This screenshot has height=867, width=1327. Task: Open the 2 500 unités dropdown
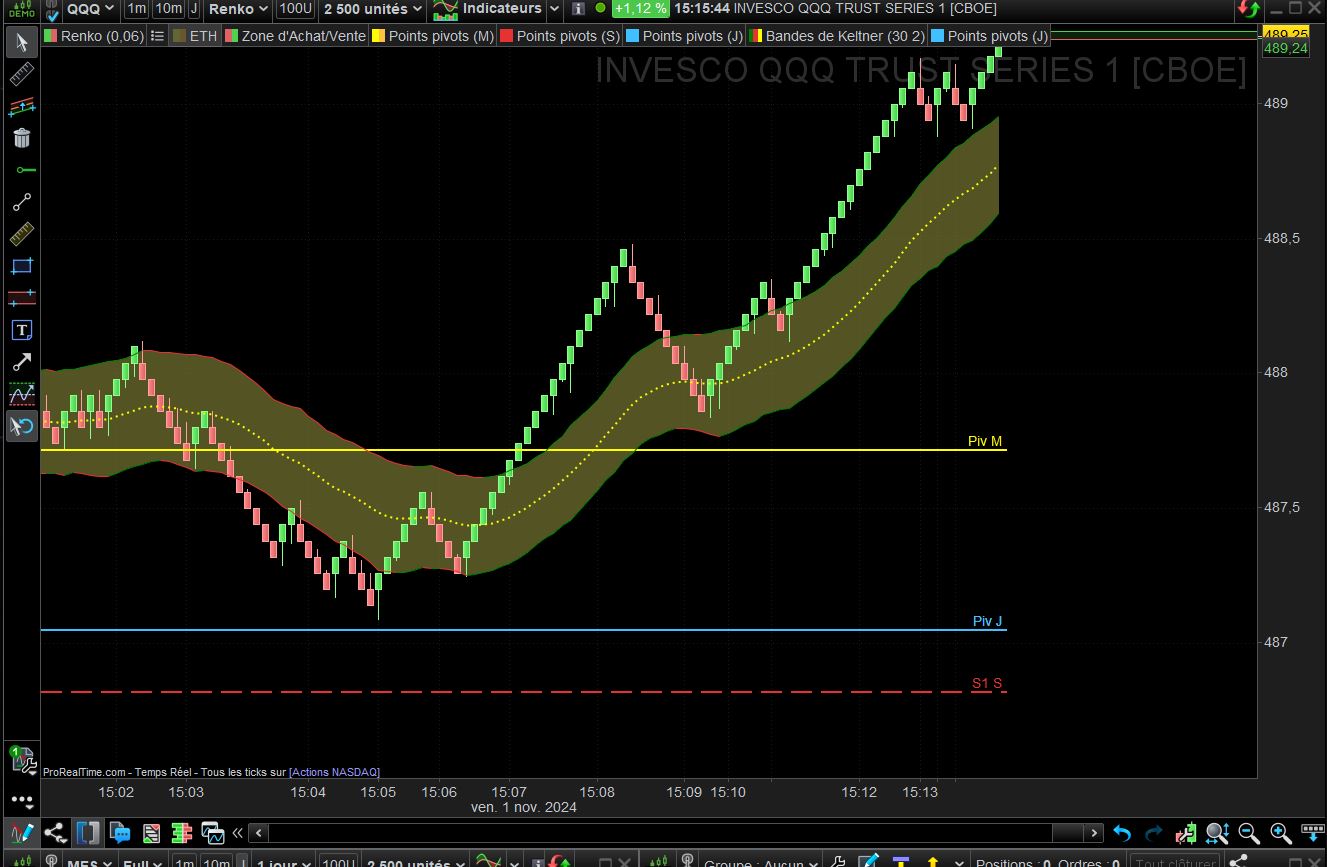click(372, 9)
